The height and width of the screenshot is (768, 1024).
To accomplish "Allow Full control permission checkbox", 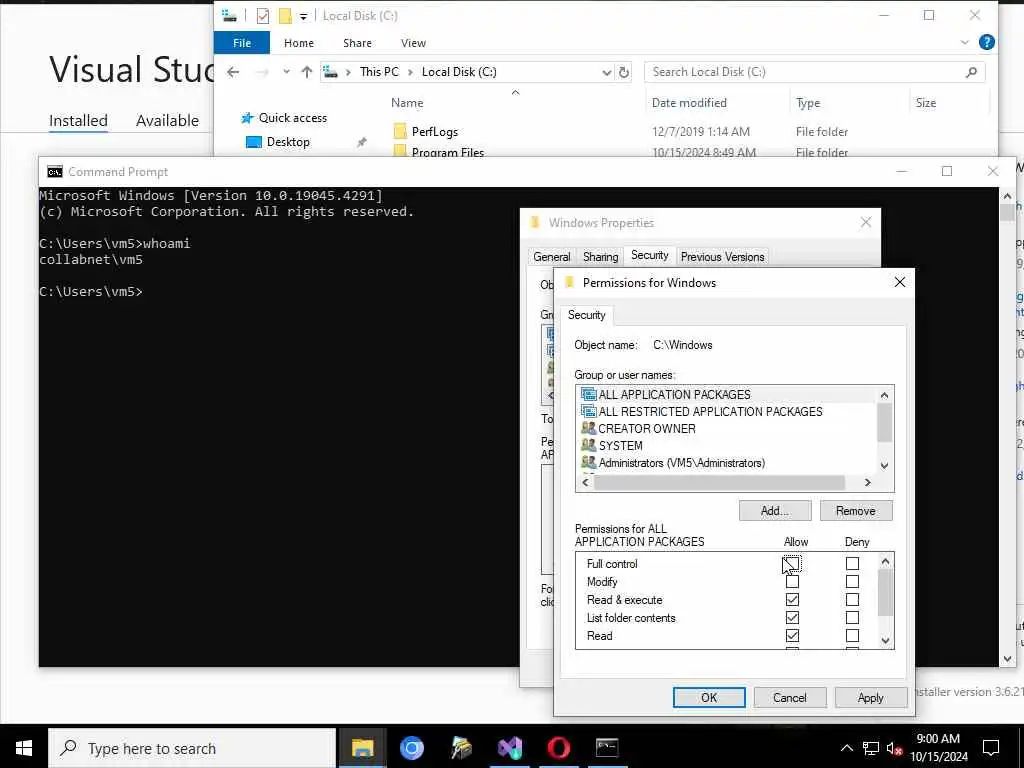I will [x=792, y=563].
